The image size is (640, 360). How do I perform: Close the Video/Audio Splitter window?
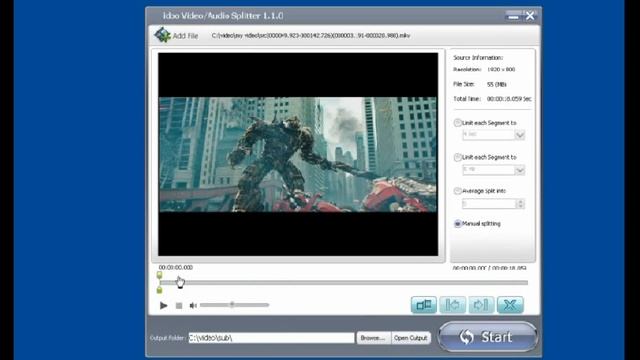pos(530,16)
